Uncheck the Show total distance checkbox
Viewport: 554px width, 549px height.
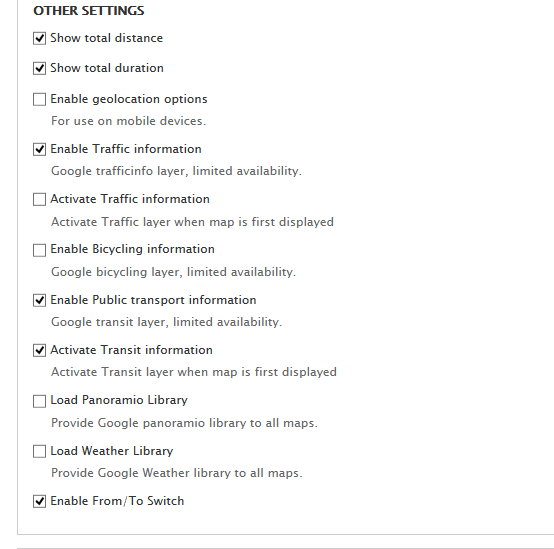pyautogui.click(x=39, y=38)
